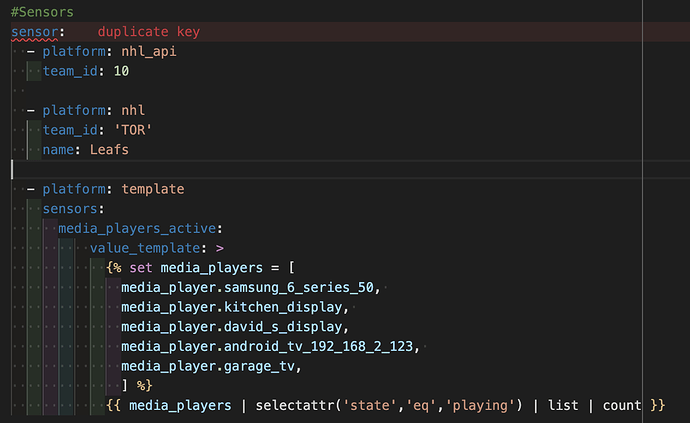
Task: Click the 'set media_players' statement
Action: (196, 268)
